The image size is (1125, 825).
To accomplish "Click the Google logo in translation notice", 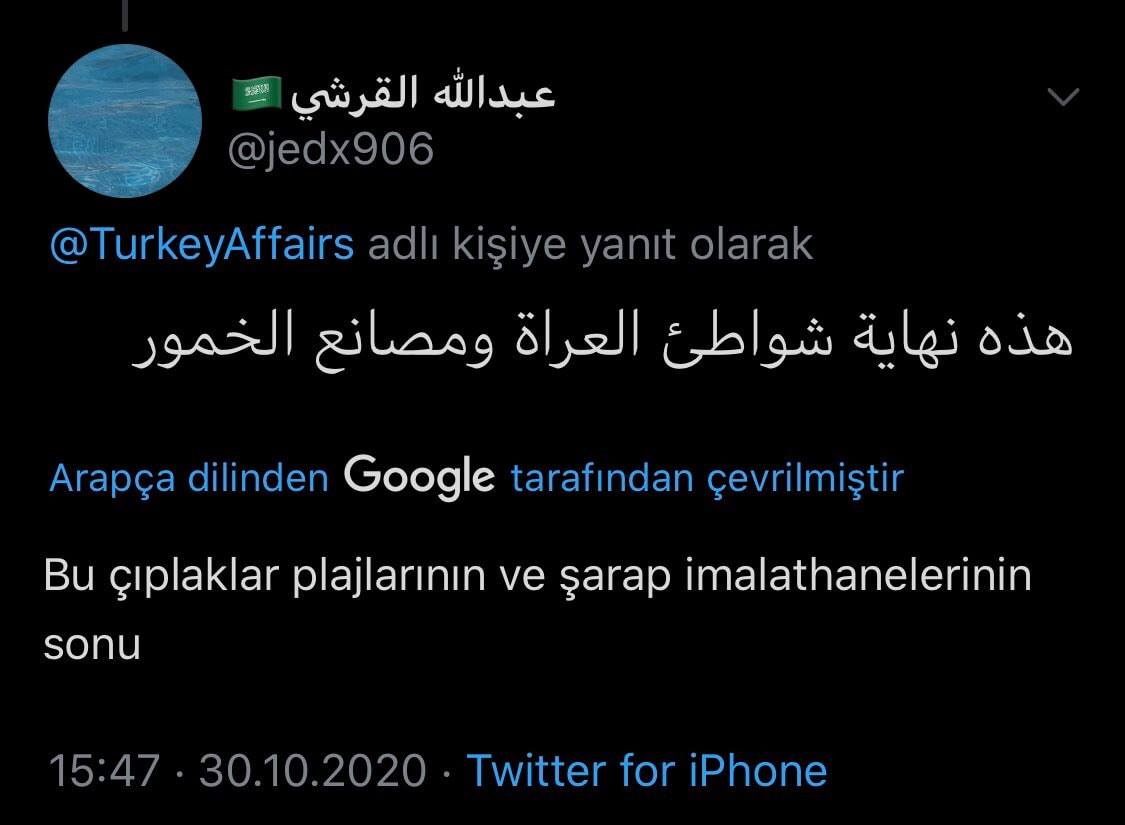I will (419, 476).
